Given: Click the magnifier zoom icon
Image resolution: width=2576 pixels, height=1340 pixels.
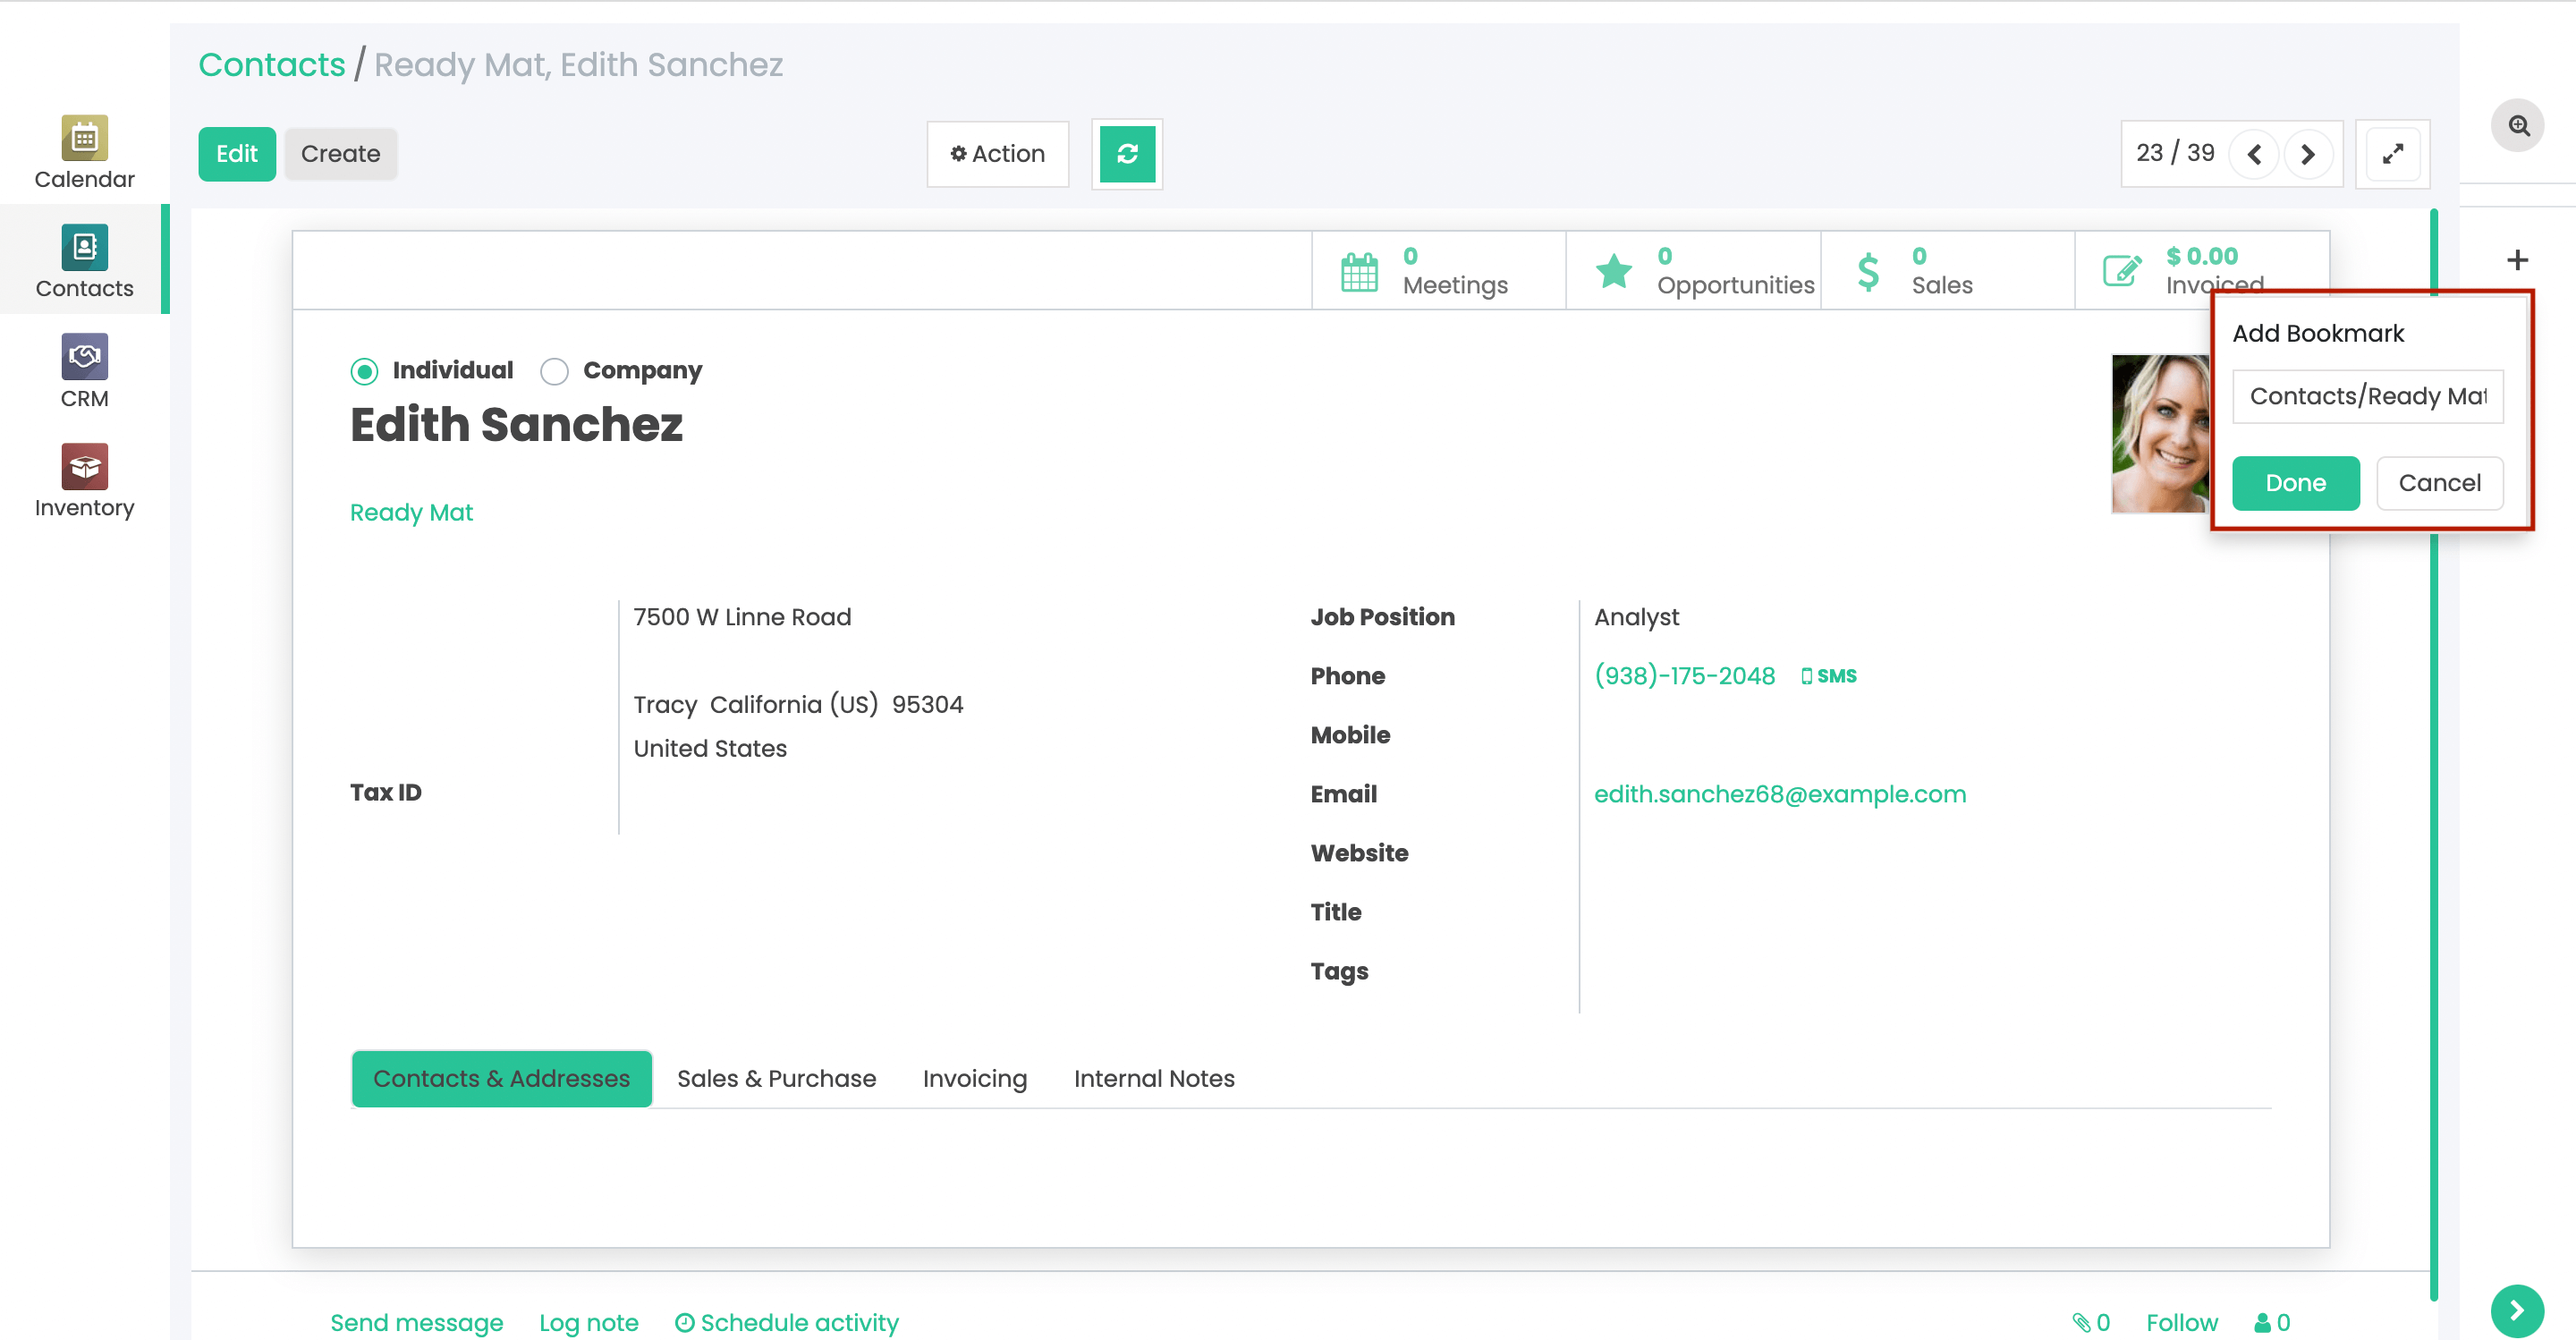Looking at the screenshot, I should (2518, 126).
